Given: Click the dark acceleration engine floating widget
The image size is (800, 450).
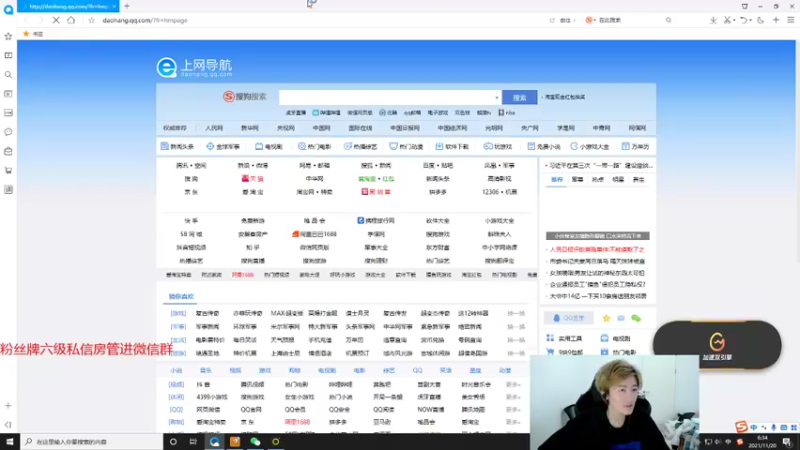Looking at the screenshot, I should pos(717,345).
